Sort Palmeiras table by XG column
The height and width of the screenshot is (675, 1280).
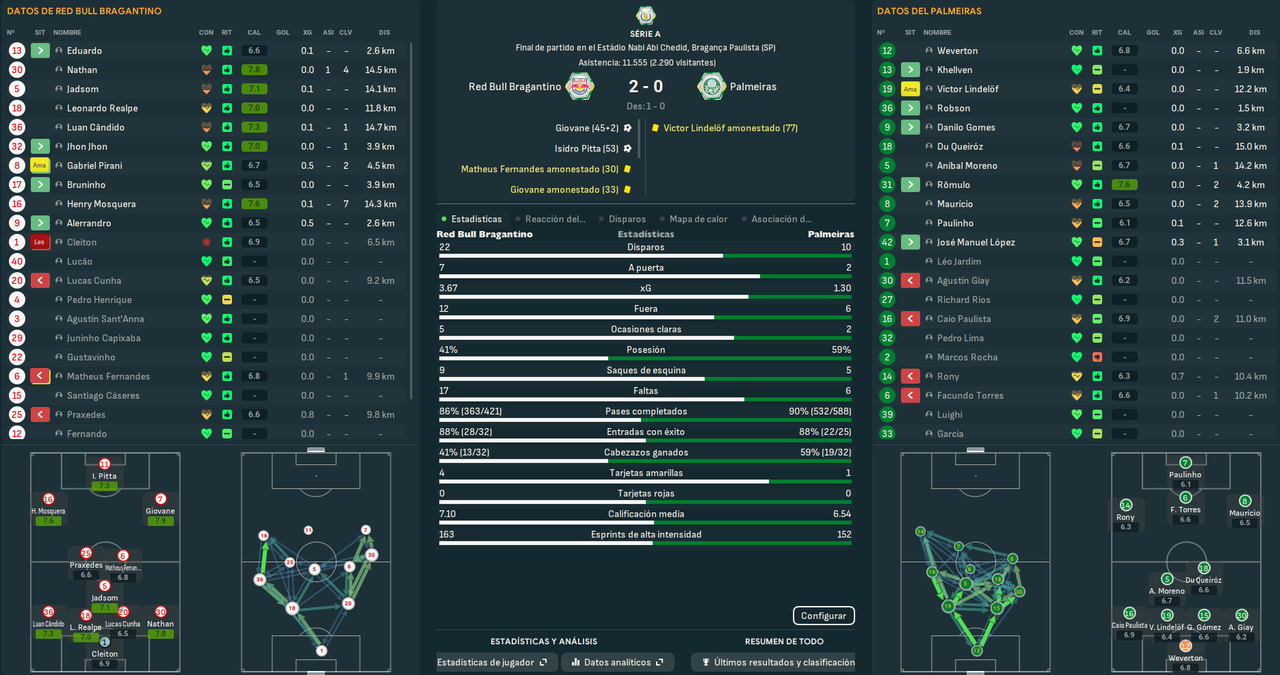(x=1177, y=33)
